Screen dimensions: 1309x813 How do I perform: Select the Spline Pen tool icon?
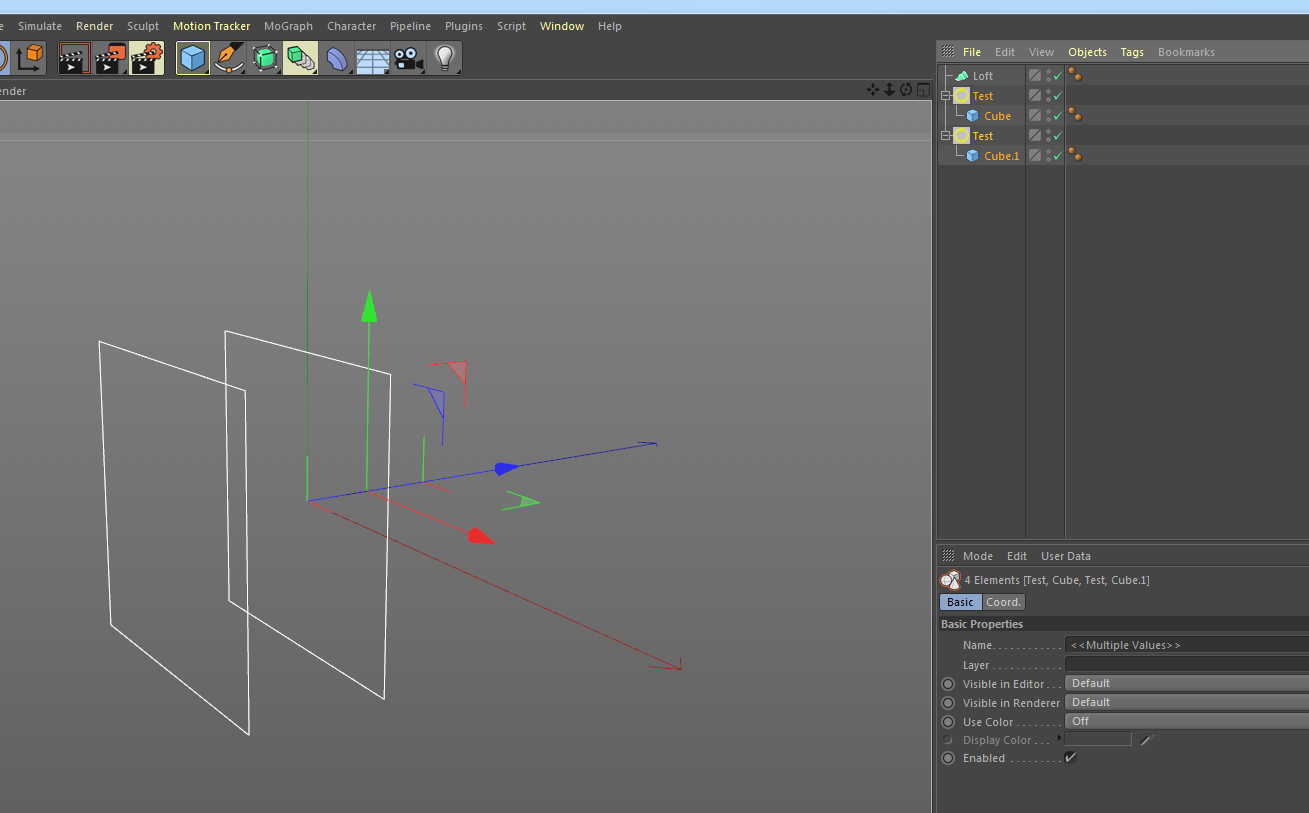coord(229,58)
